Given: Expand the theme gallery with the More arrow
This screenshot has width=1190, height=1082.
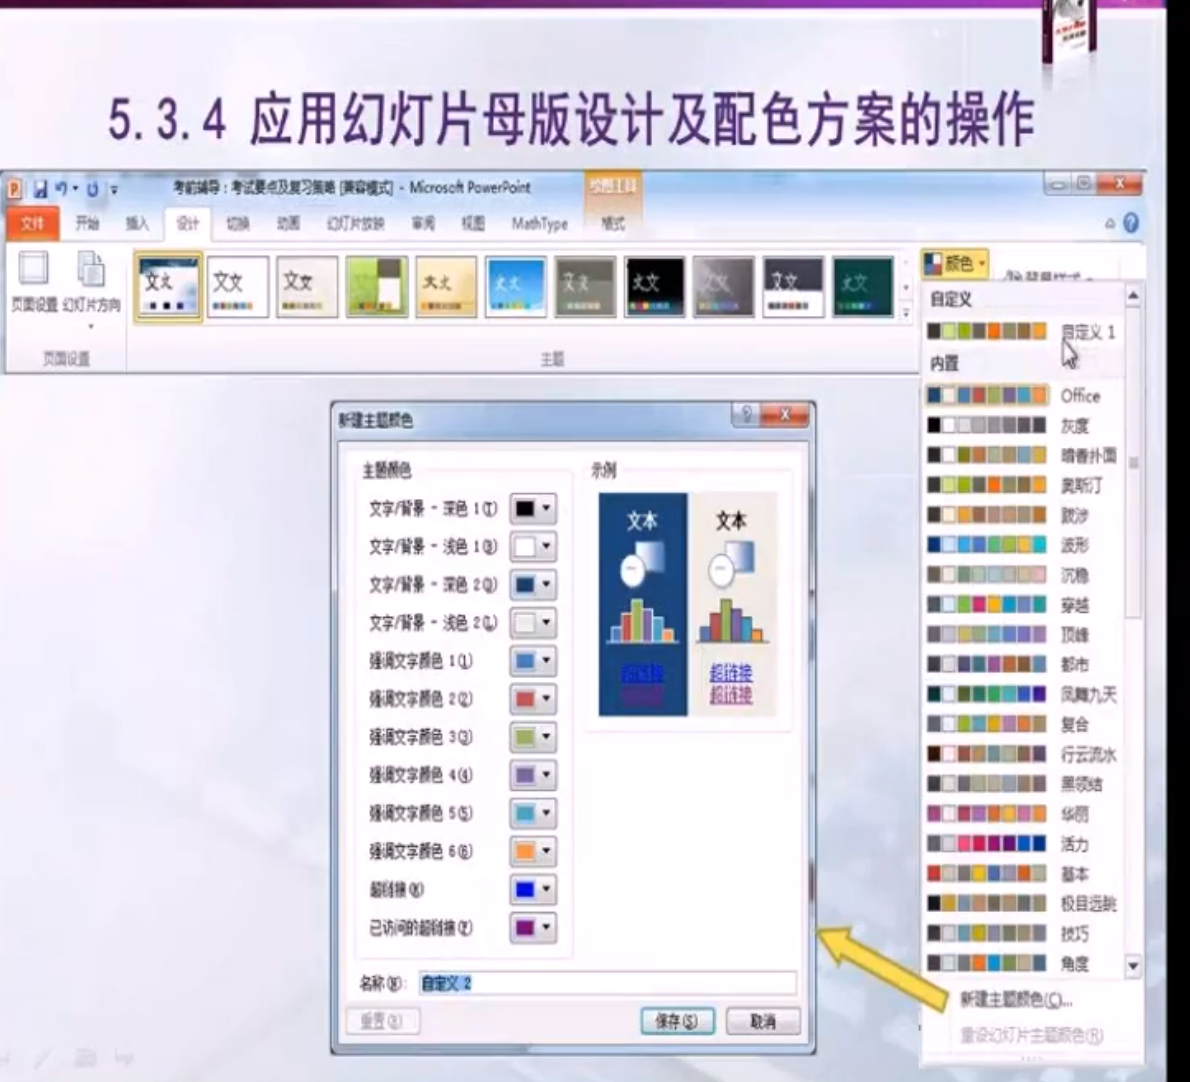Looking at the screenshot, I should click(905, 312).
